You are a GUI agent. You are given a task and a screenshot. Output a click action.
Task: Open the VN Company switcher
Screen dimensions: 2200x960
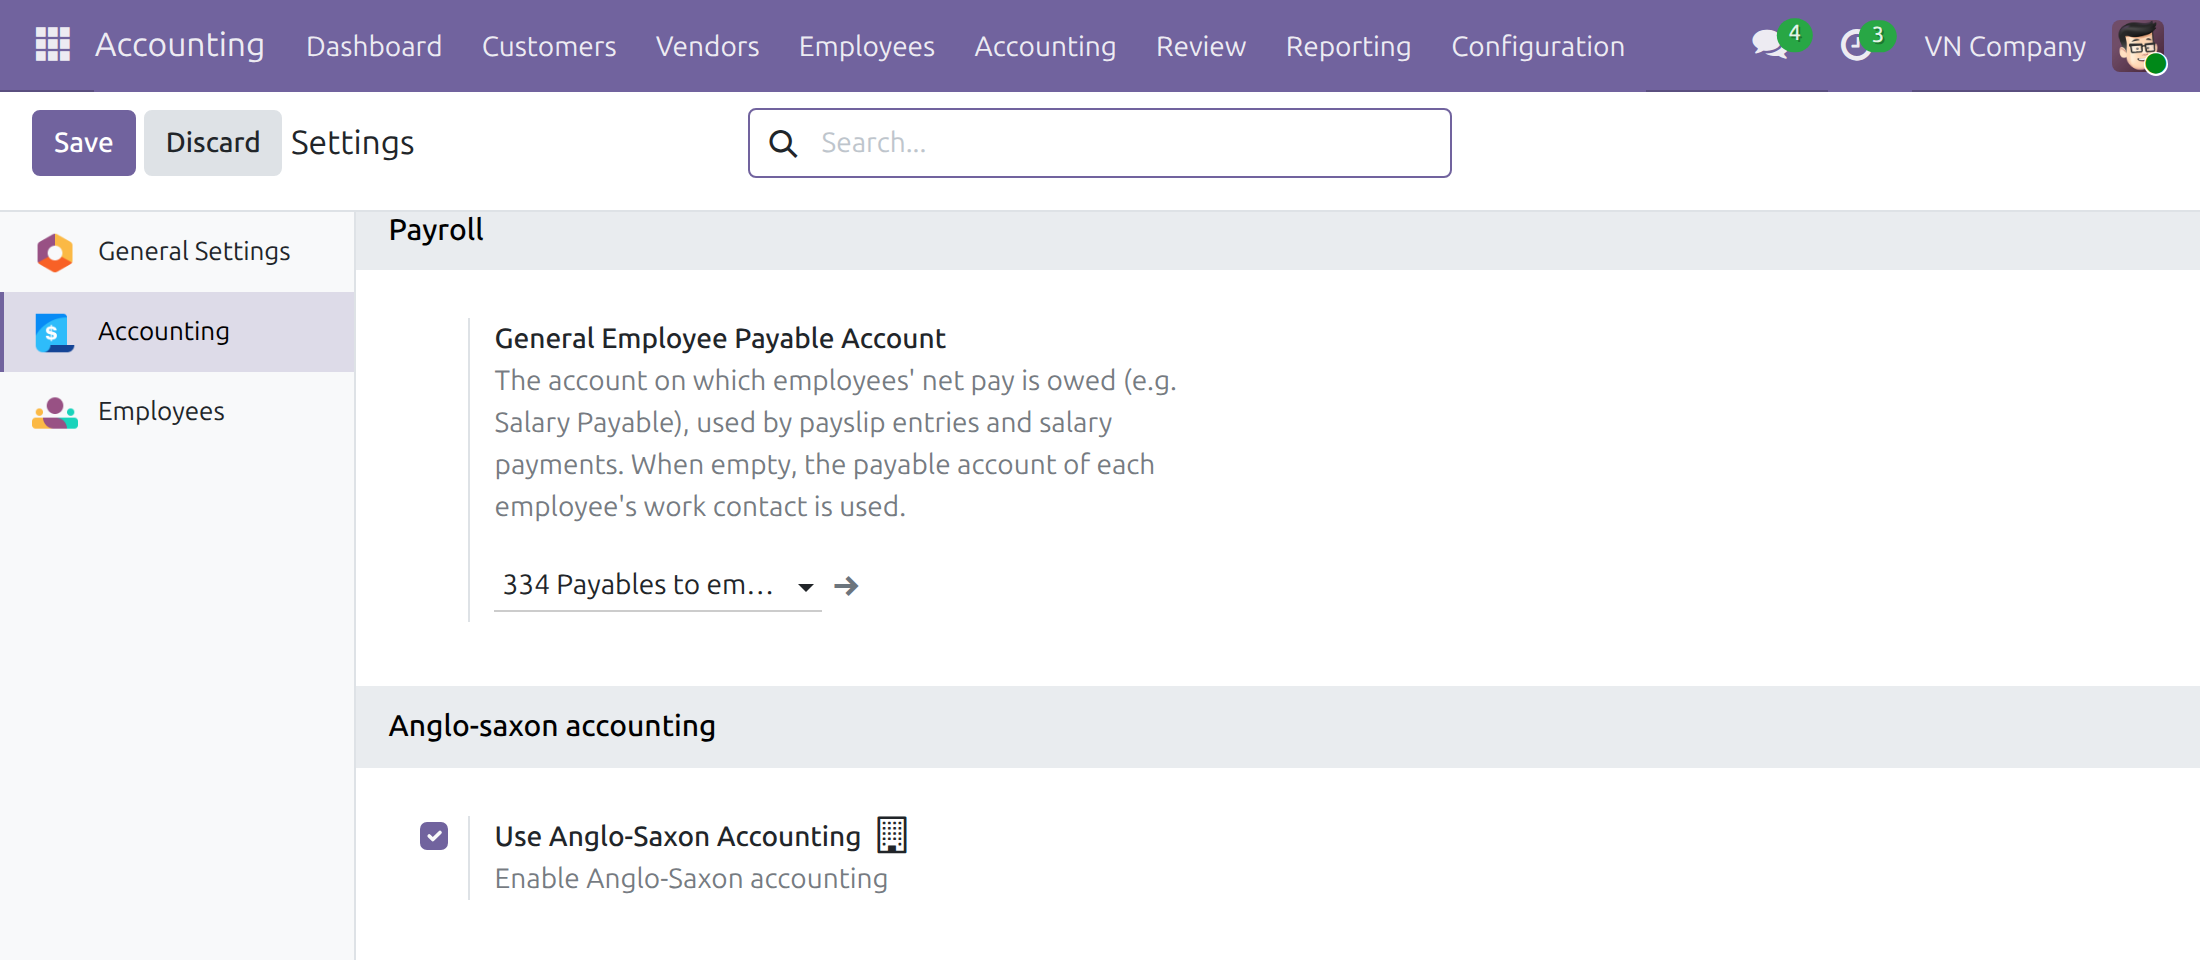point(2005,46)
